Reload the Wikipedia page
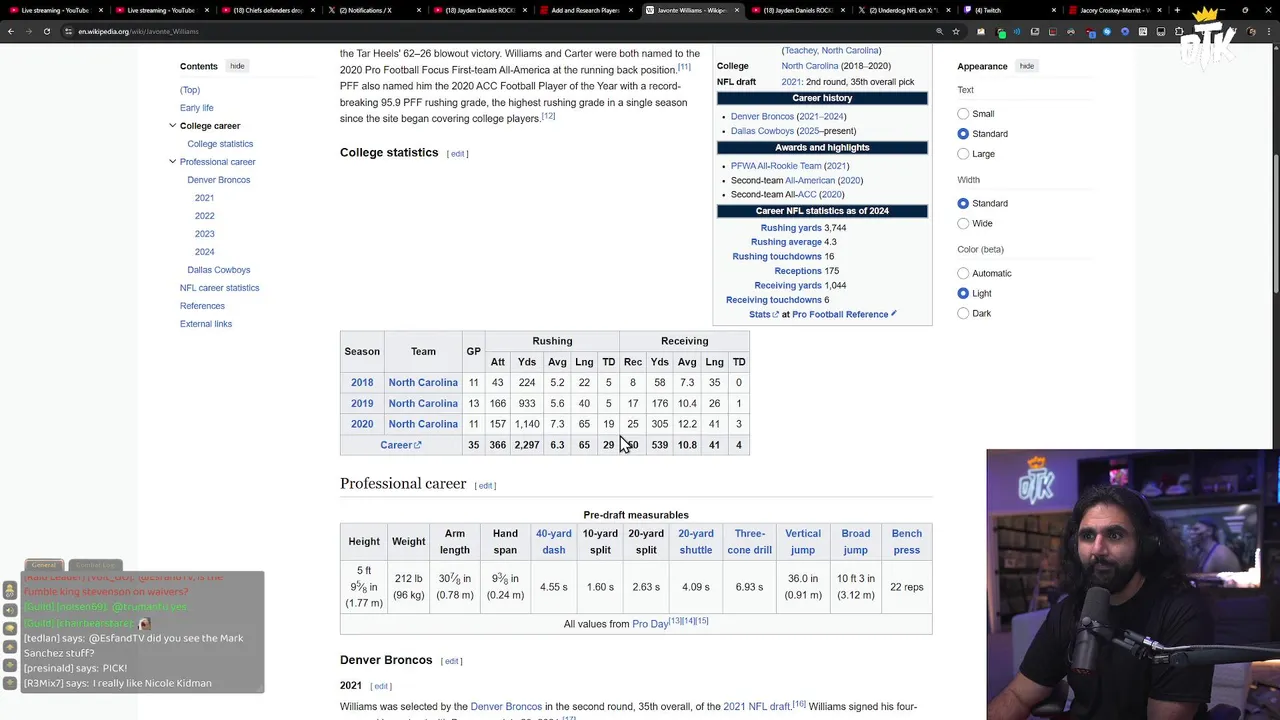1280x720 pixels. pos(46,31)
